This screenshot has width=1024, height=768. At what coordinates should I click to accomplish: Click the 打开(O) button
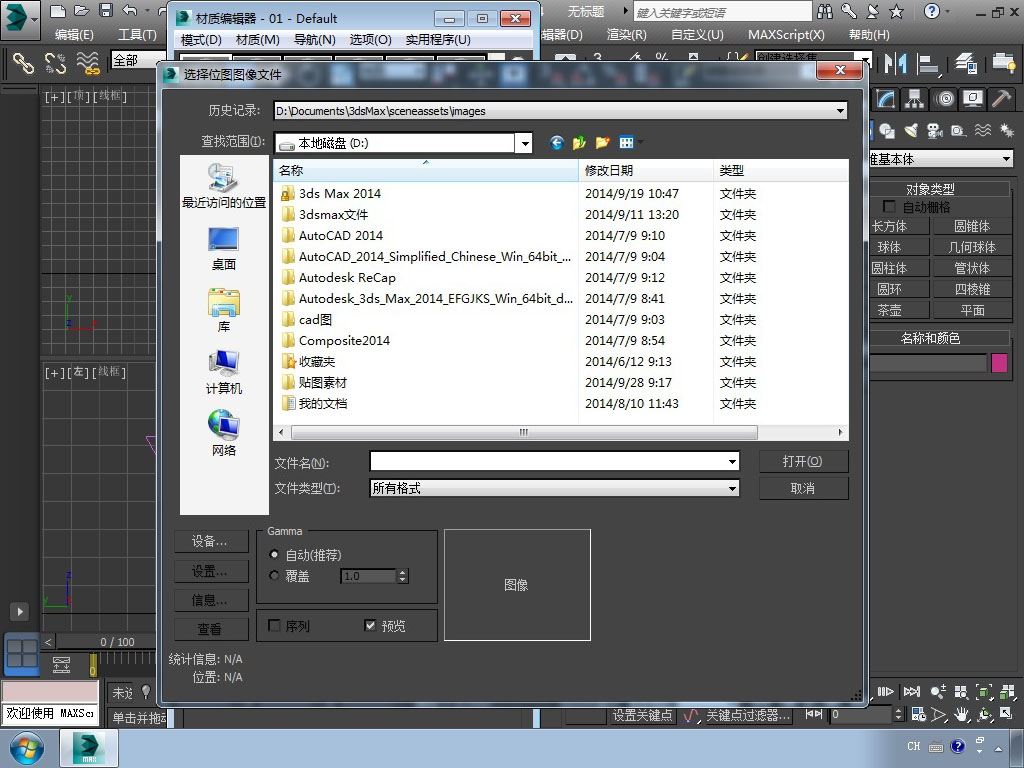tap(803, 461)
